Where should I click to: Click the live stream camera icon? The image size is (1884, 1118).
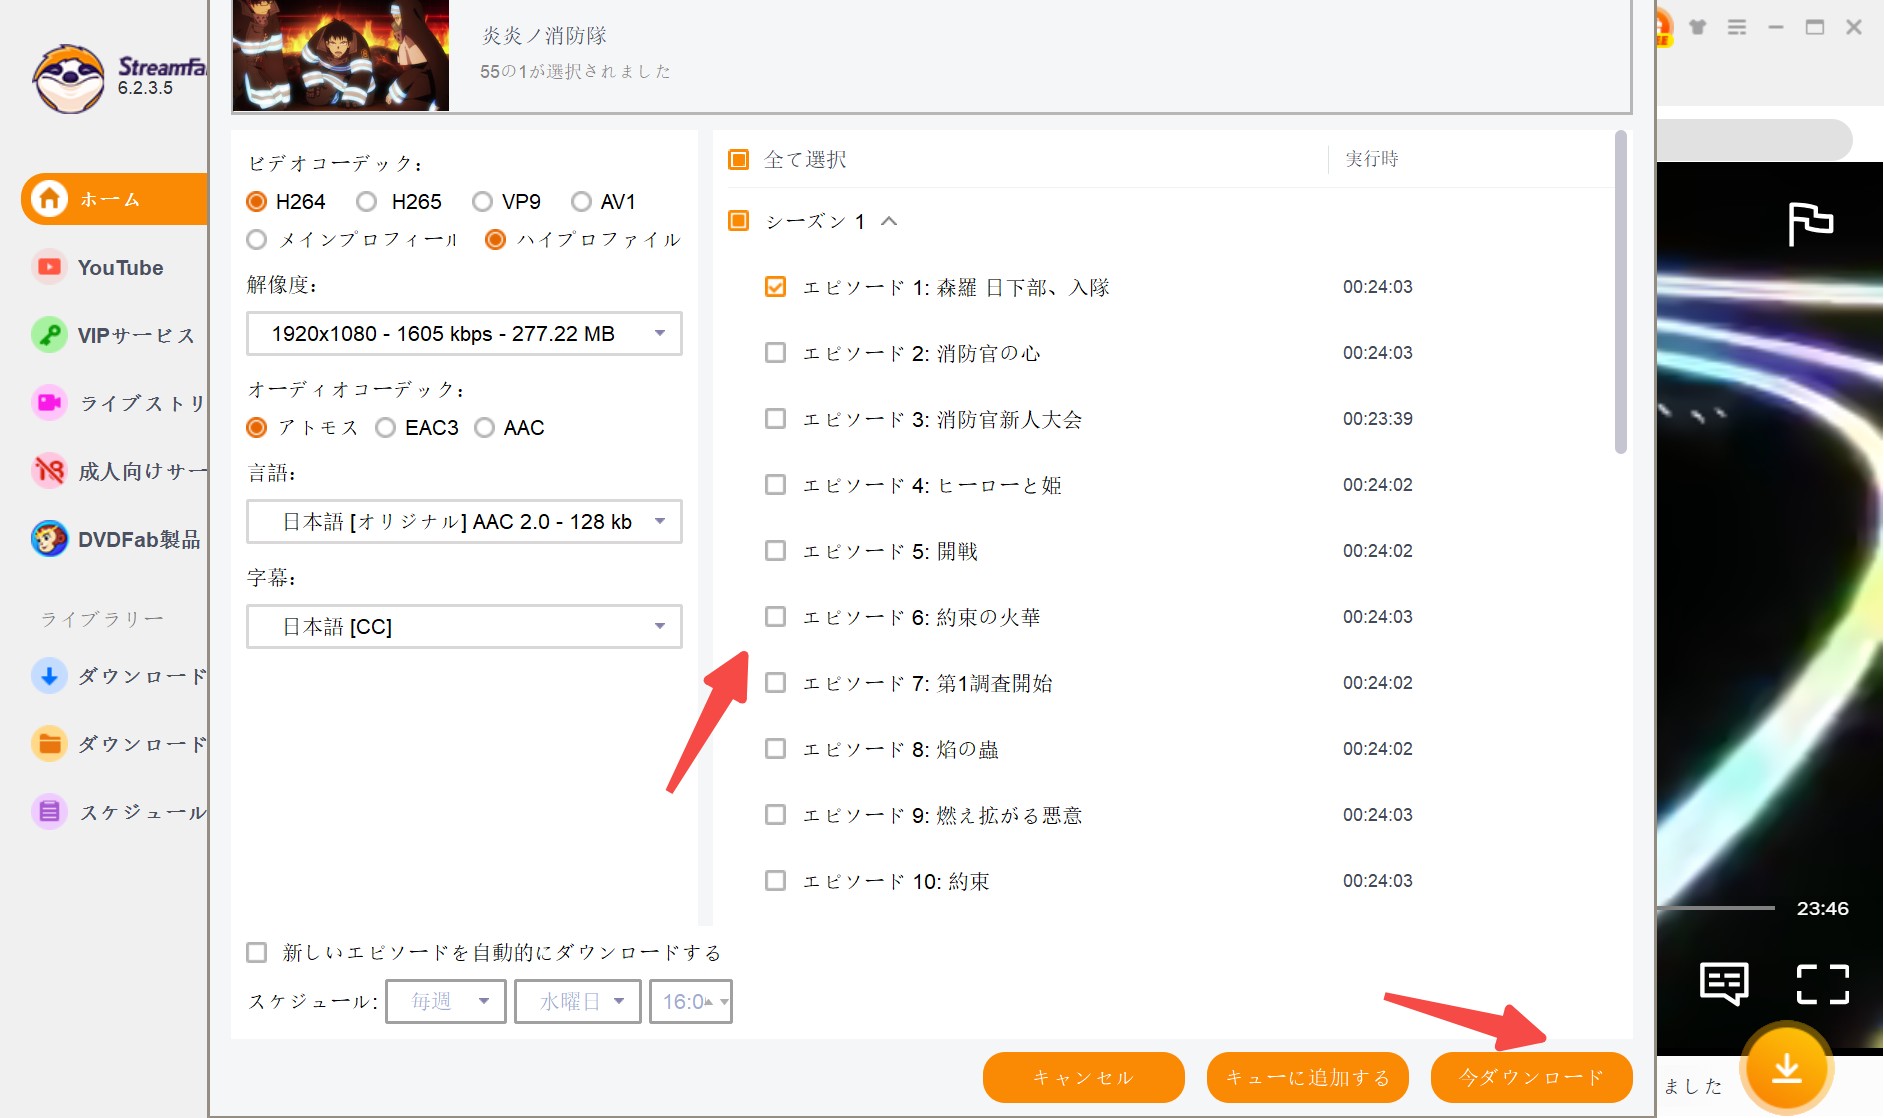point(49,402)
